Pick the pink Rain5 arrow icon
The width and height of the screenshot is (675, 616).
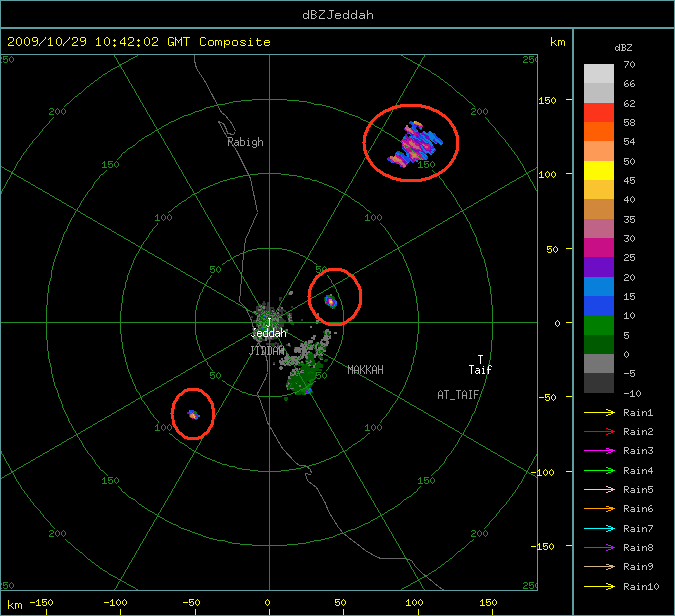[x=599, y=489]
